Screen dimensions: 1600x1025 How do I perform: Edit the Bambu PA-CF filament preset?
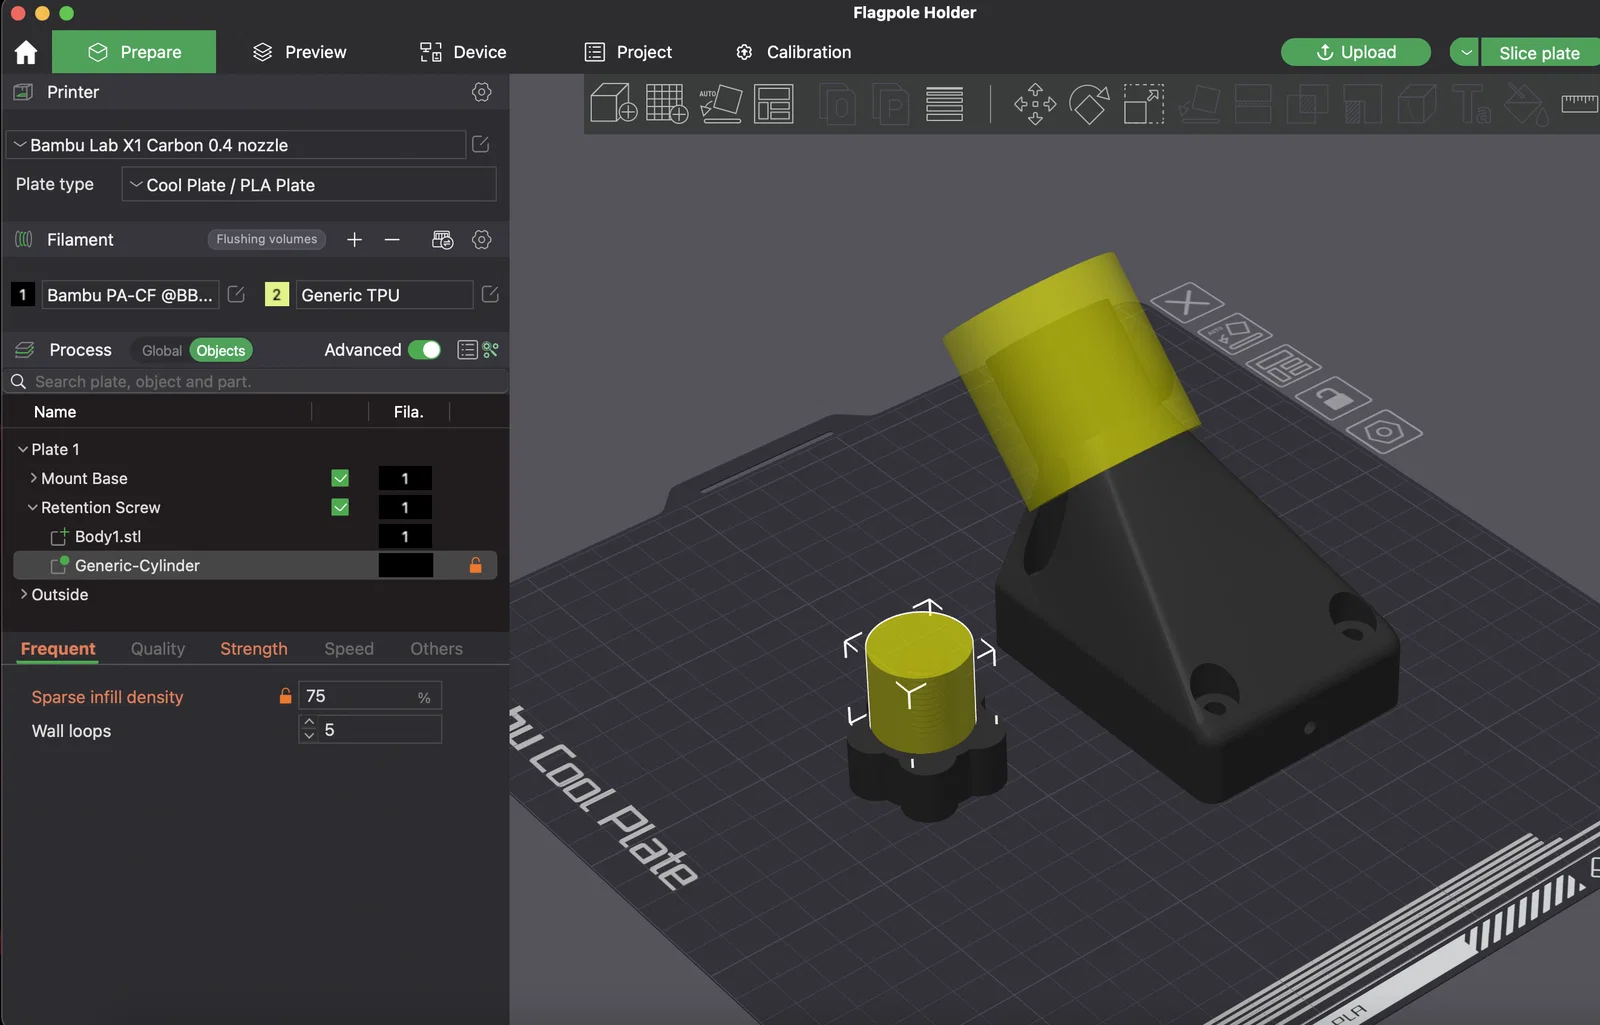coord(236,294)
